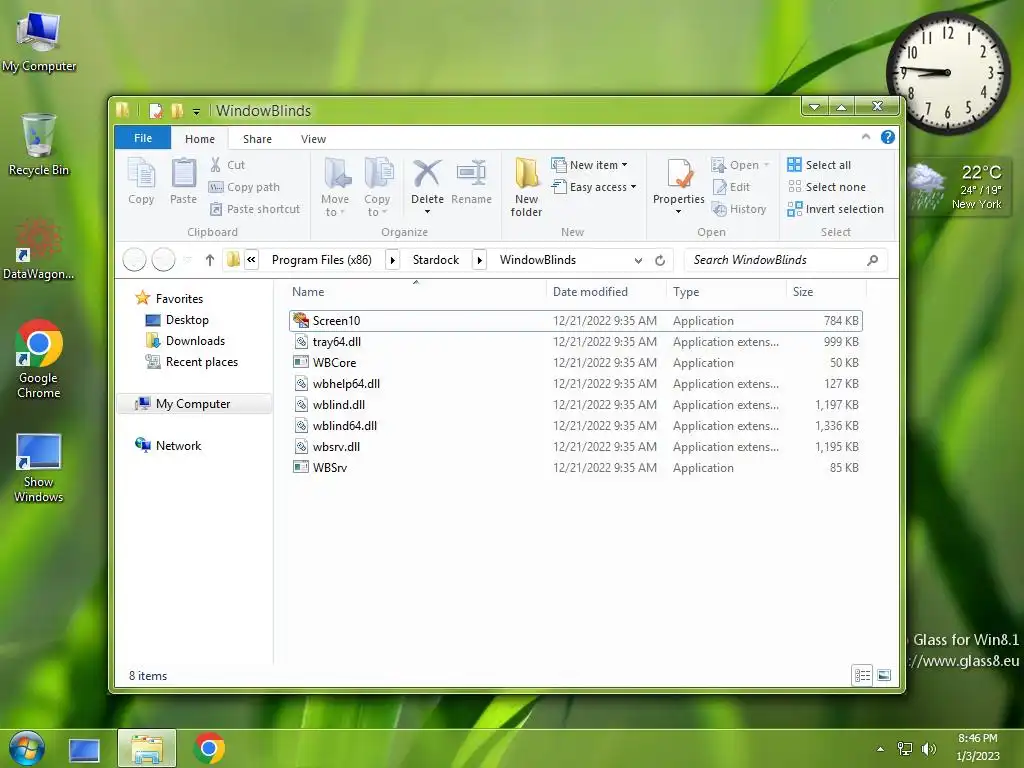
Task: Open the Open button dropdown
Action: tap(767, 165)
